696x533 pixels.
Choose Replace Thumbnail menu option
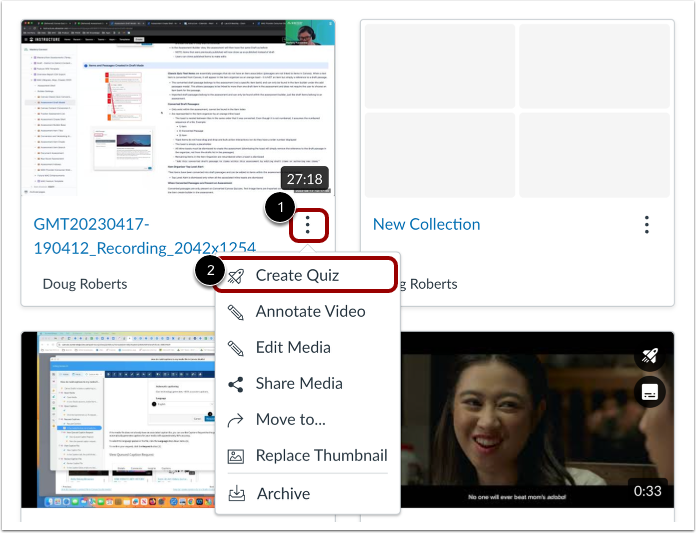[x=308, y=455]
